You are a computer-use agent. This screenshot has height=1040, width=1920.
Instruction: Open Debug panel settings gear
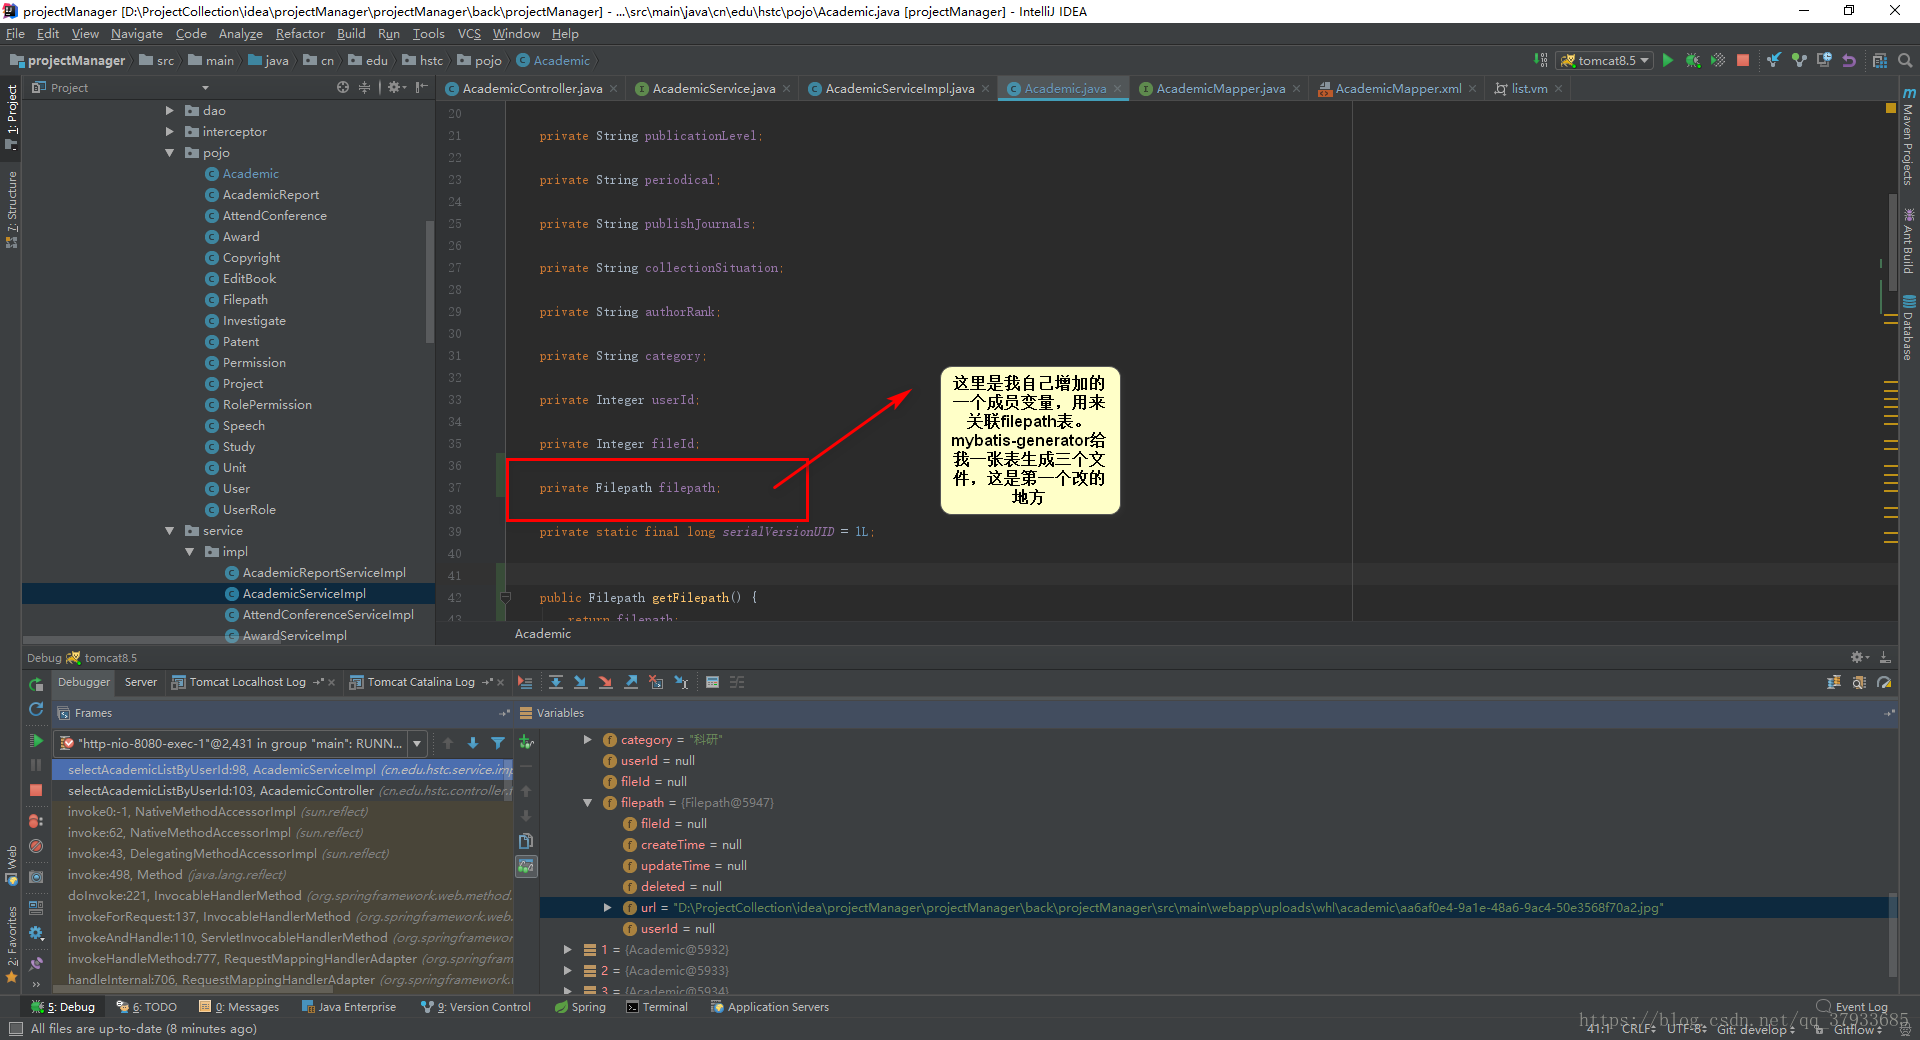[x=1858, y=658]
